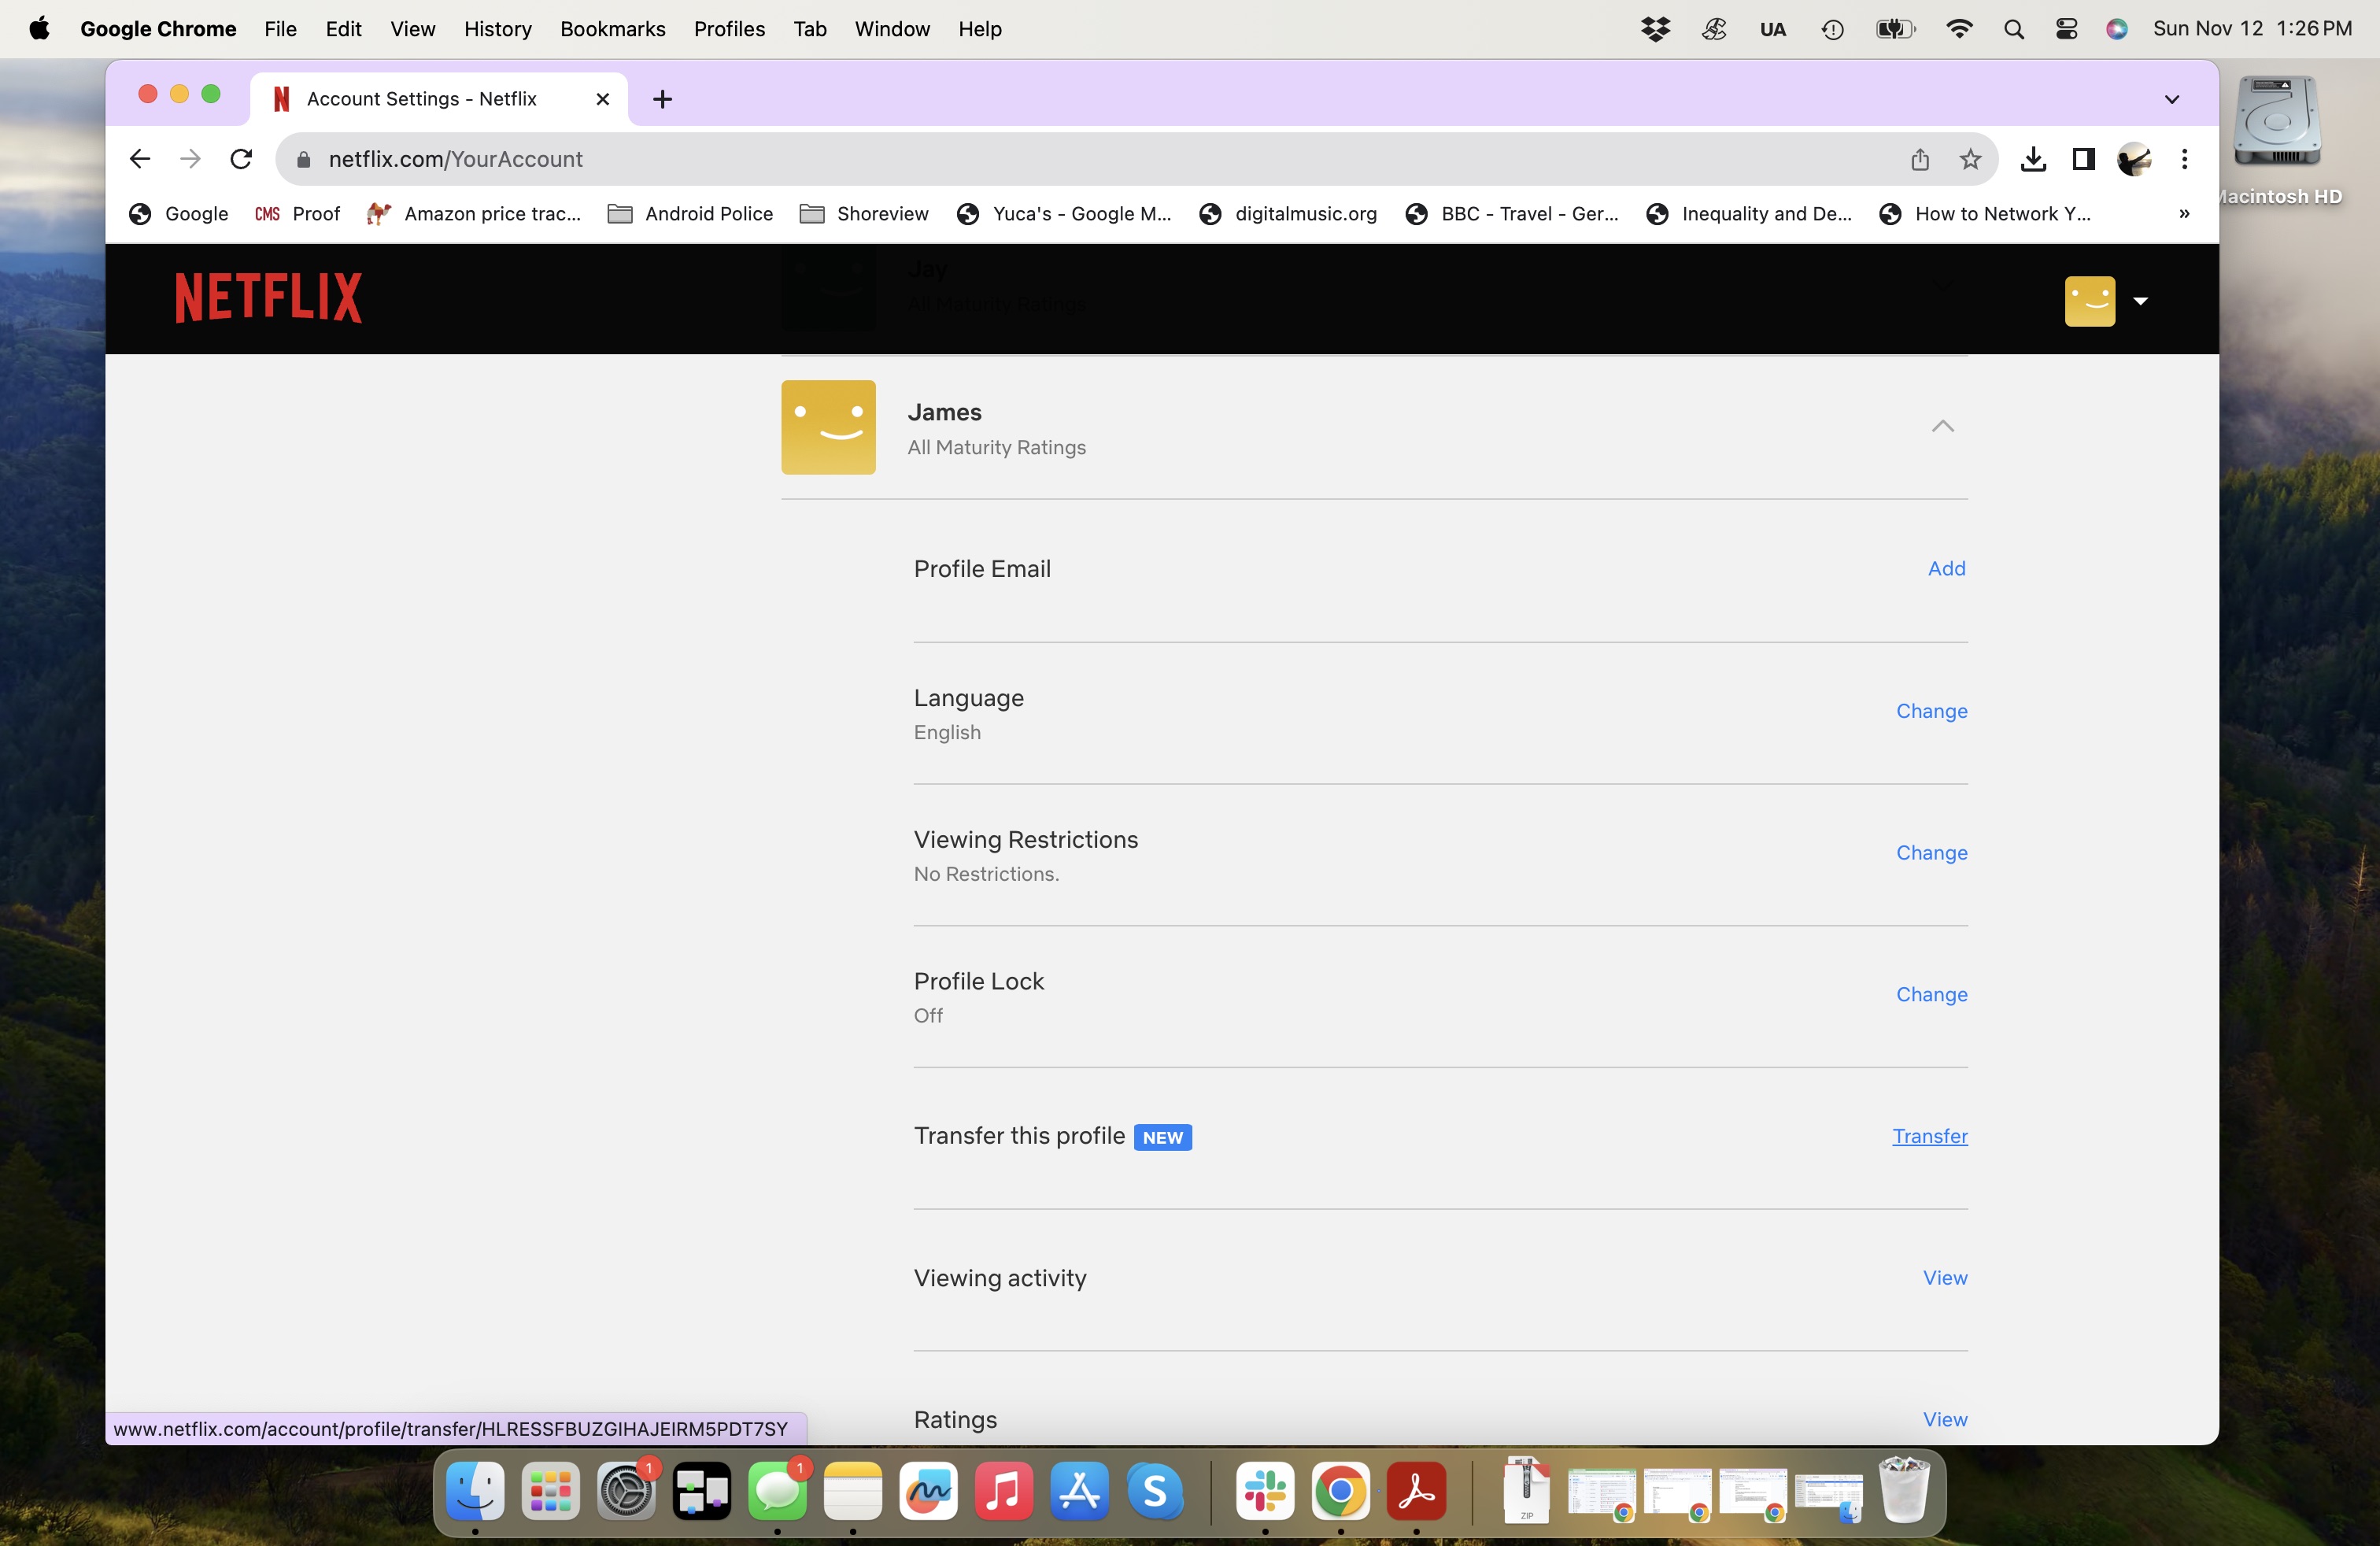The height and width of the screenshot is (1546, 2380).
Task: Open Chrome profile avatar
Action: [2134, 159]
